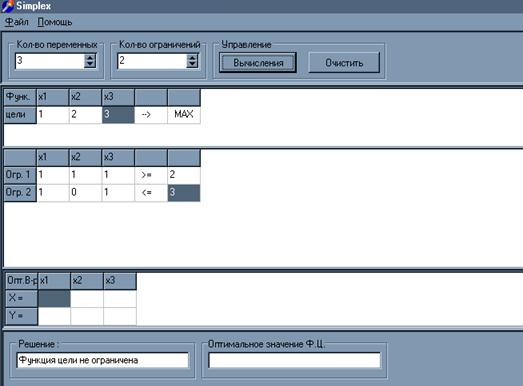This screenshot has height=386, width=523.
Task: Select Огр. 1 x3 coefficient cell
Action: (x=118, y=175)
